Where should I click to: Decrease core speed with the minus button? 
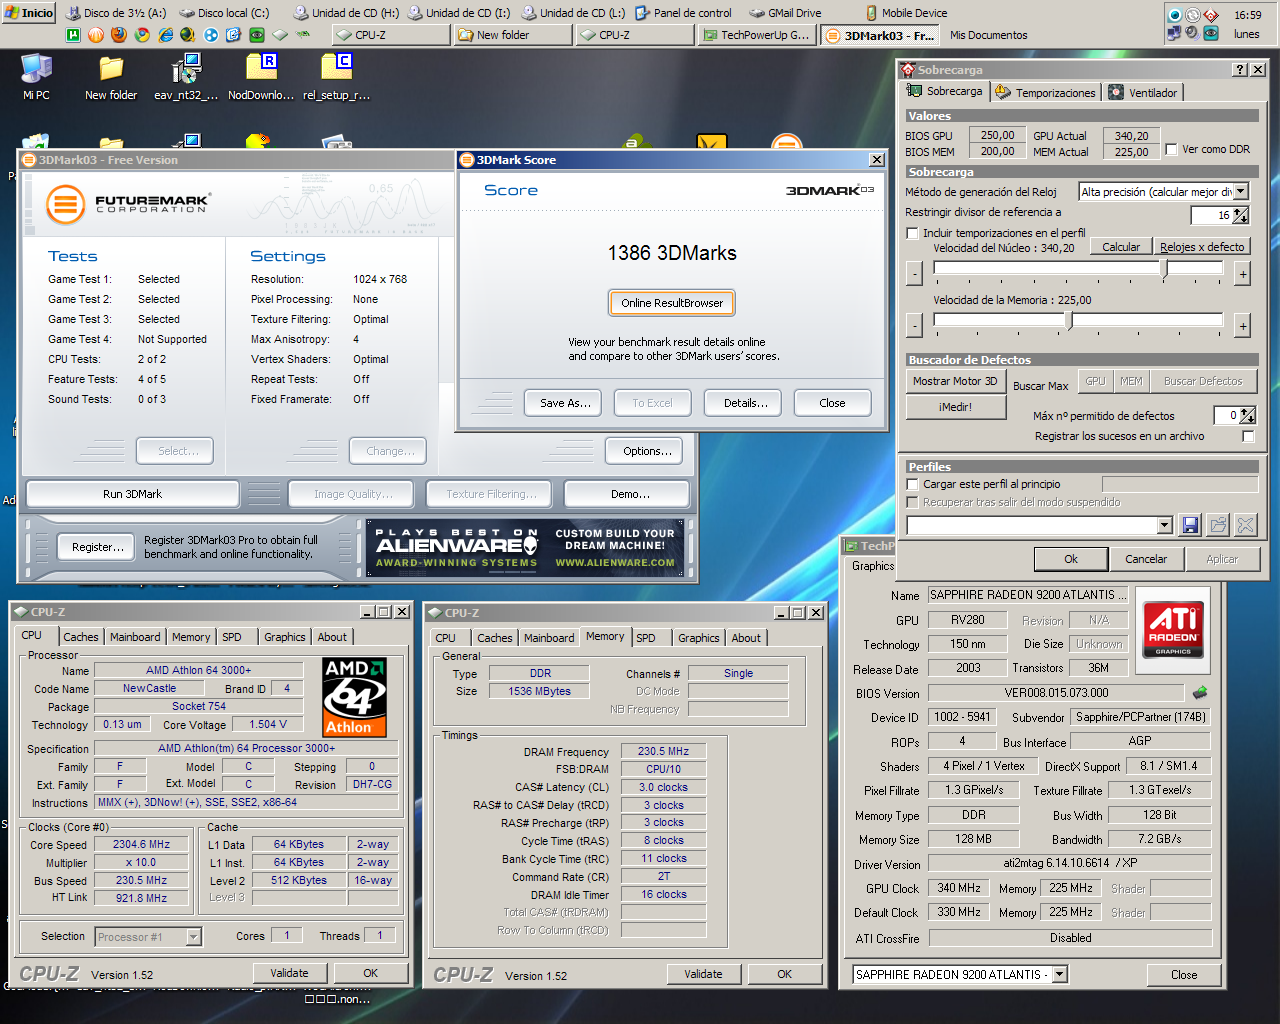coord(914,272)
